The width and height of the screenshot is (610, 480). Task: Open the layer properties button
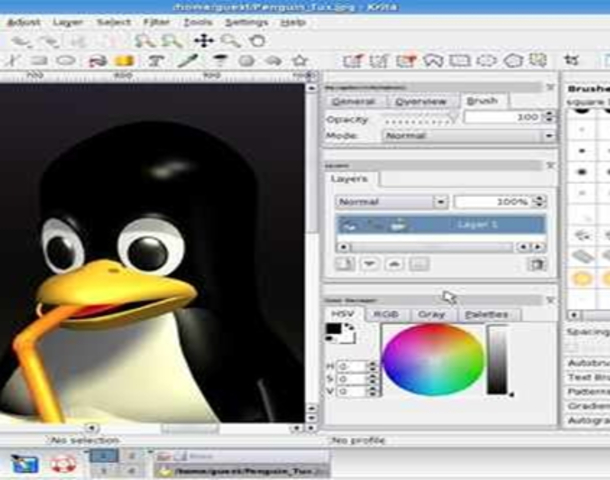click(419, 264)
